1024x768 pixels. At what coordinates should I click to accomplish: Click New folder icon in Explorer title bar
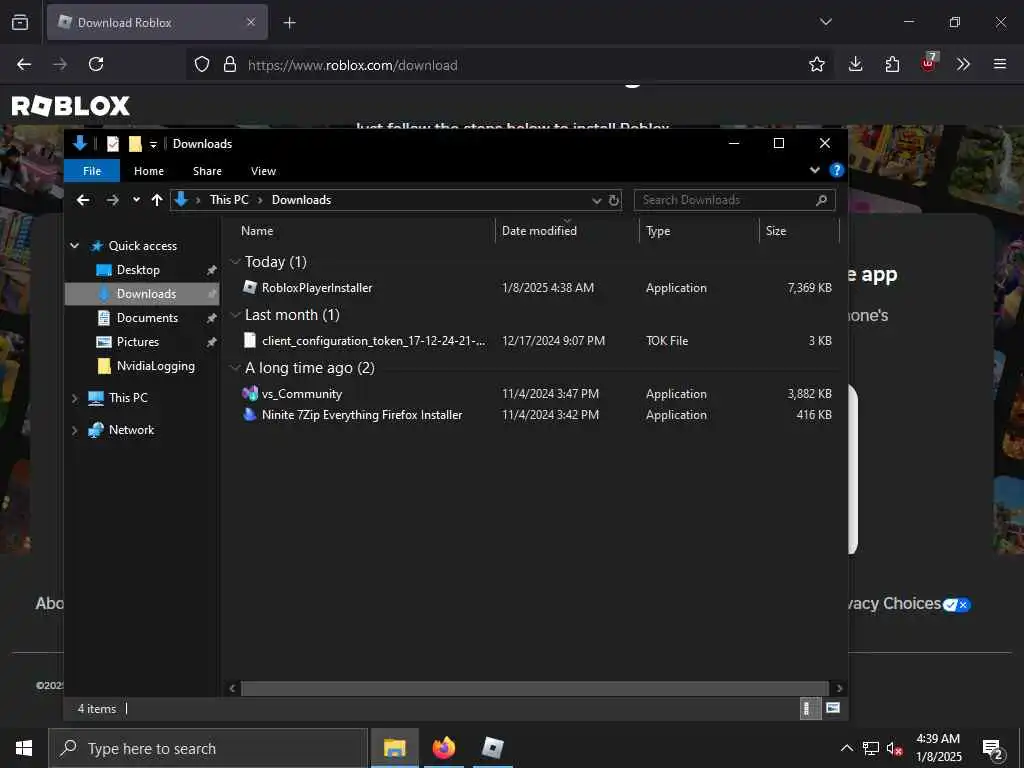point(135,144)
